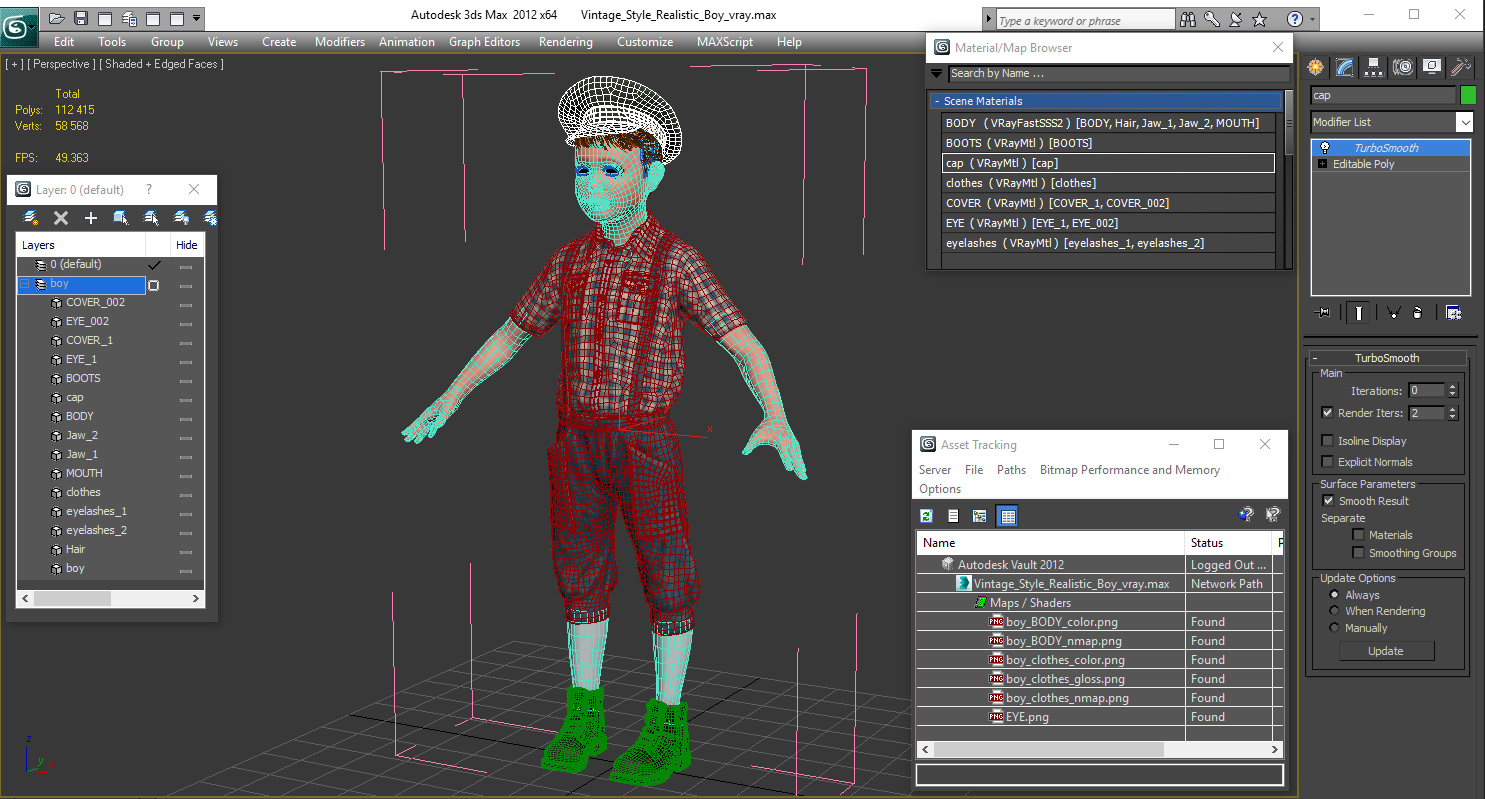Viewport: 1485px width, 799px height.
Task: Open the Edit menu
Action: [x=64, y=42]
